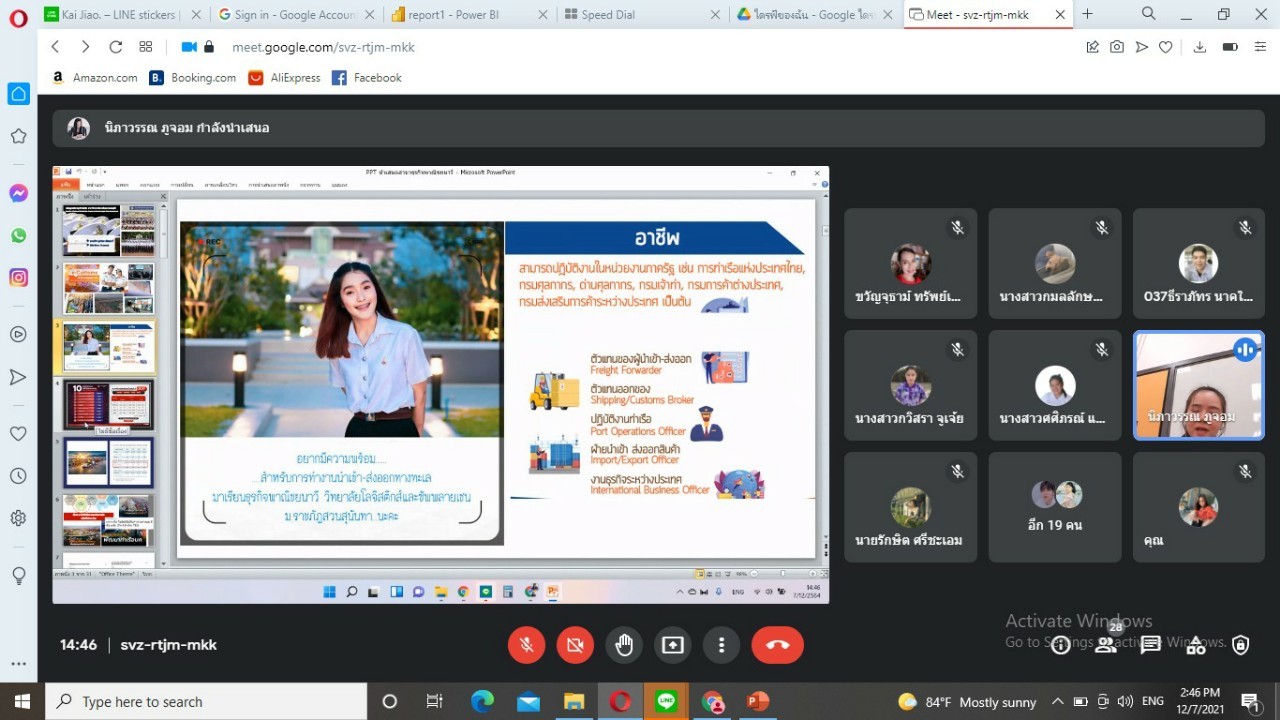Click the Windows taskbar search box
This screenshot has height=720, width=1280.
[x=207, y=702]
